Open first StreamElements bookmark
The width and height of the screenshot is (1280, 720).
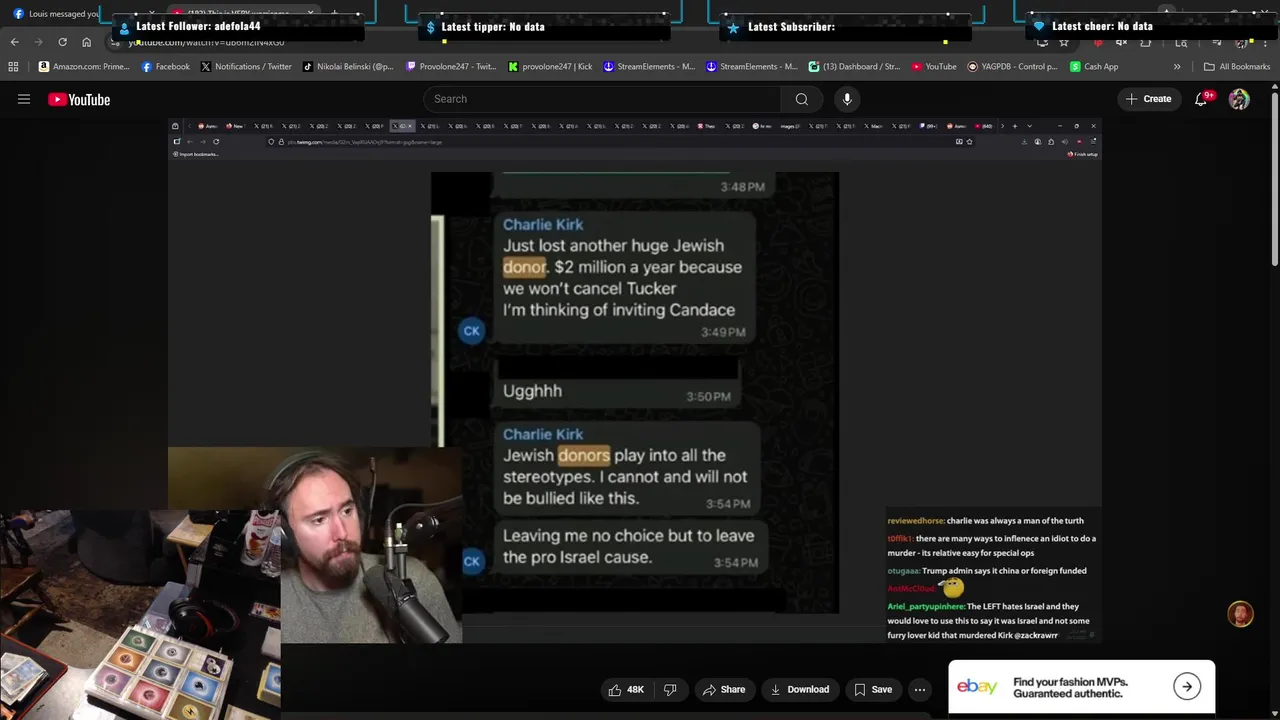point(648,67)
